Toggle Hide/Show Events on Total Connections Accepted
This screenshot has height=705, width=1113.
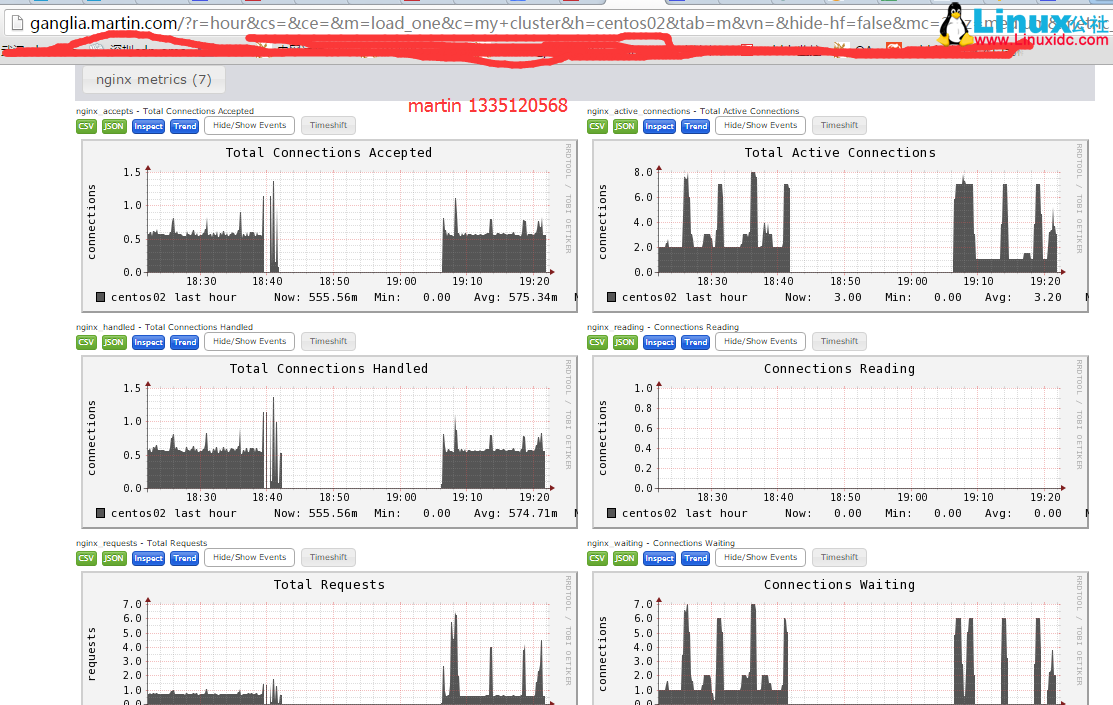pyautogui.click(x=250, y=126)
